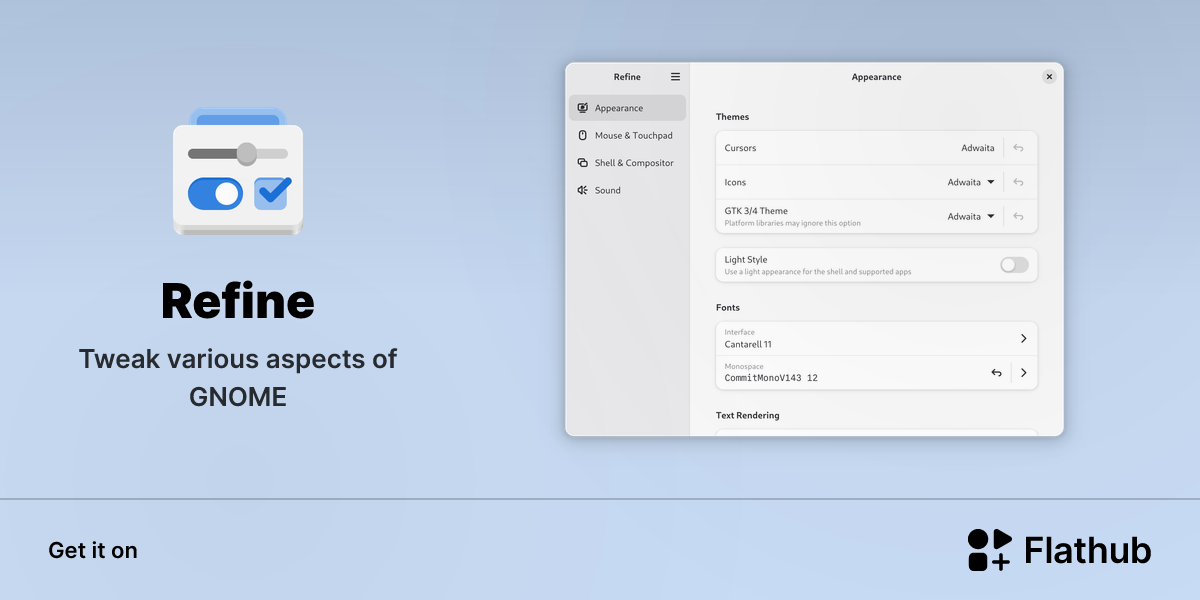
Task: Reset the Monospace font to default
Action: pos(996,373)
